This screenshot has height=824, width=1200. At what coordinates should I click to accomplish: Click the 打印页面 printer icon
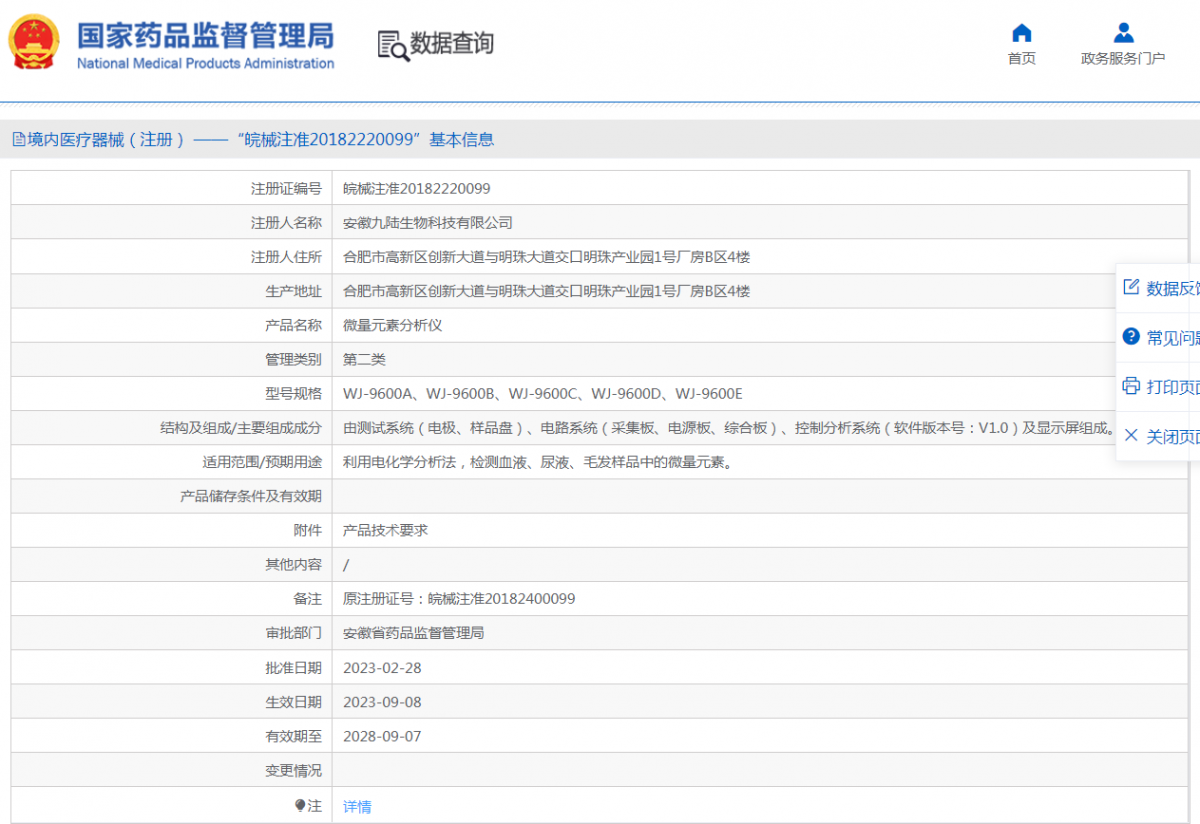[1131, 385]
